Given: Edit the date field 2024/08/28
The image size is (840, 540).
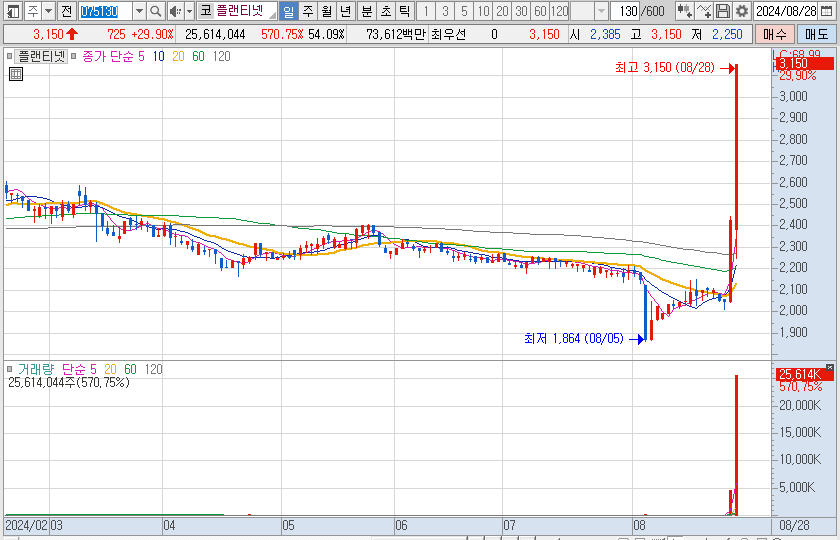Looking at the screenshot, I should pyautogui.click(x=786, y=11).
